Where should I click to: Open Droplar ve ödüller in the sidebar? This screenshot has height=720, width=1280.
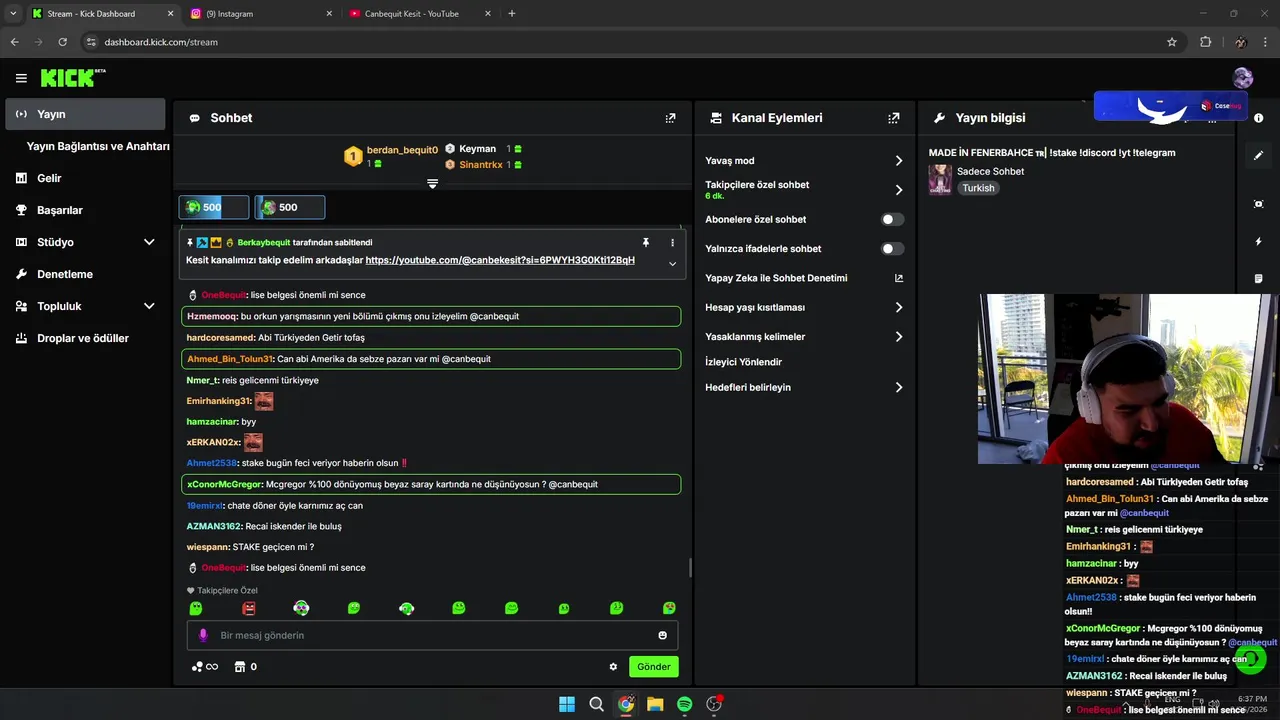click(x=85, y=338)
